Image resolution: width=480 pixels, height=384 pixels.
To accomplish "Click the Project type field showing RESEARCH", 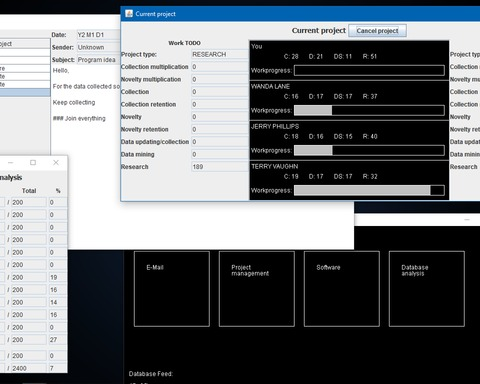I will click(220, 54).
